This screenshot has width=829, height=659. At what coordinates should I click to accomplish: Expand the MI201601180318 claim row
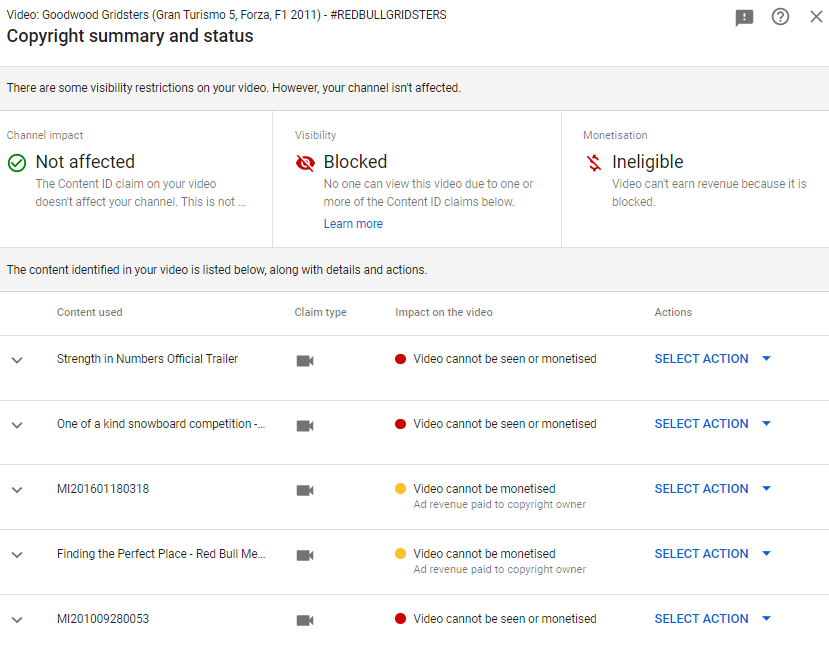tap(17, 490)
